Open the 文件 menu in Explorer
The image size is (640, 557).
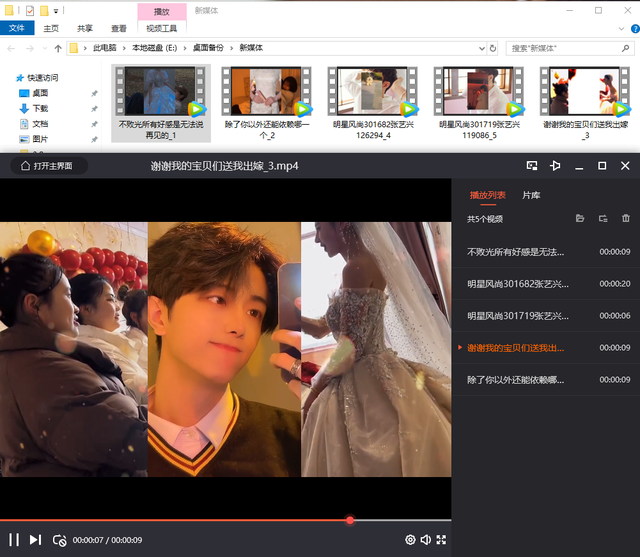coord(17,28)
